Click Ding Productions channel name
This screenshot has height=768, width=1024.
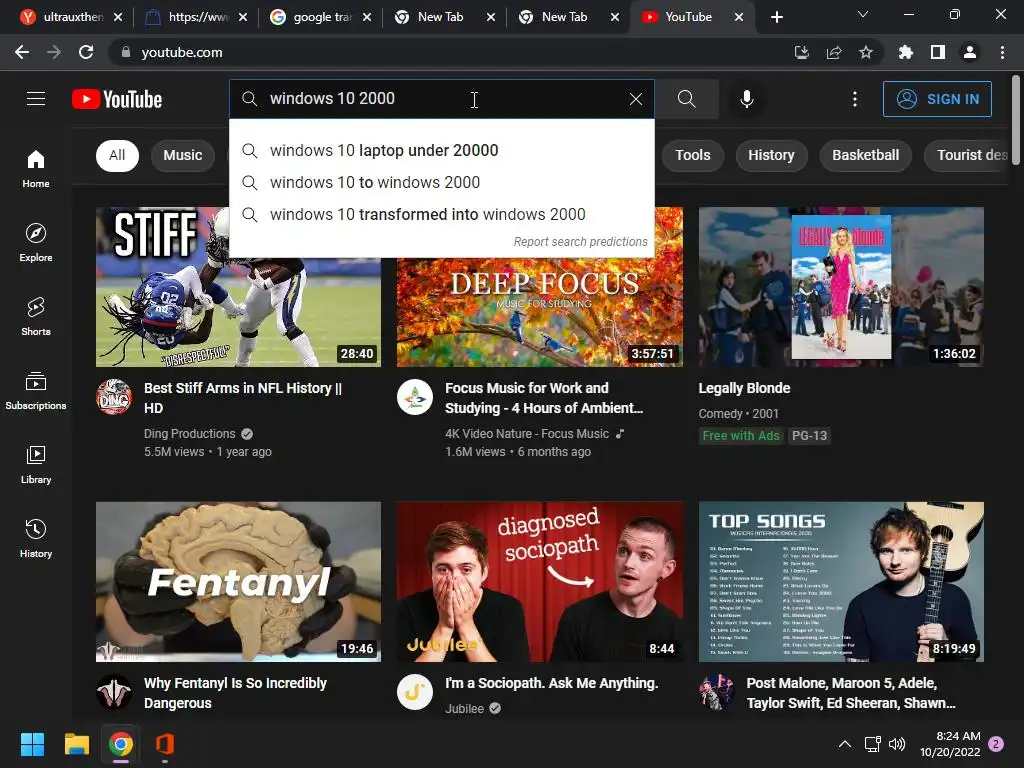click(189, 434)
